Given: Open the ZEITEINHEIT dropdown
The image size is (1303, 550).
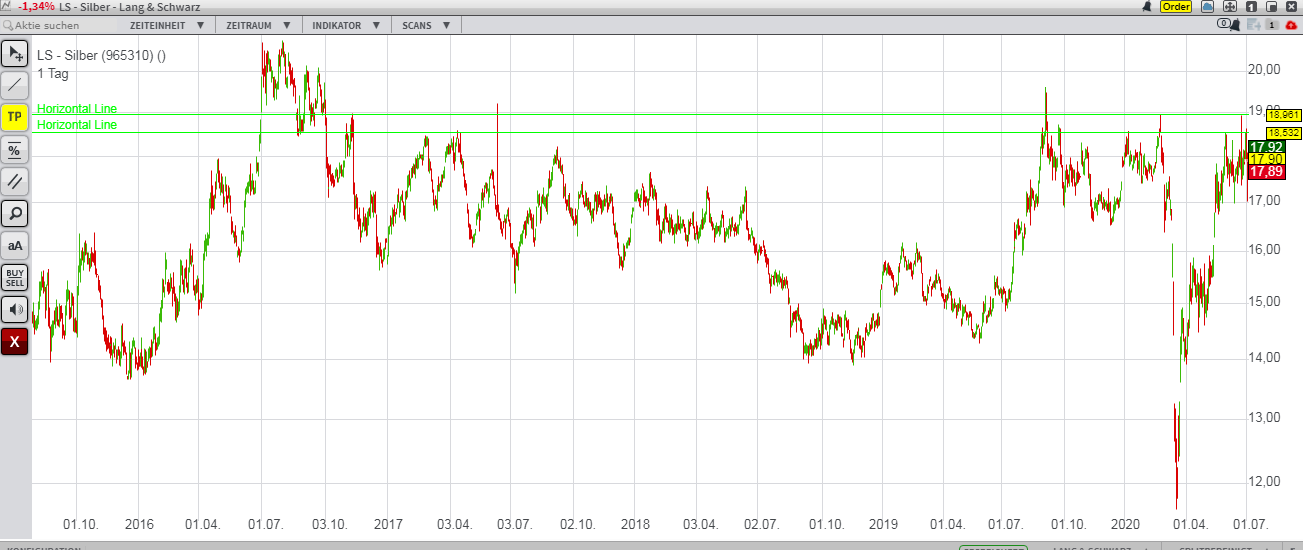Looking at the screenshot, I should (168, 25).
